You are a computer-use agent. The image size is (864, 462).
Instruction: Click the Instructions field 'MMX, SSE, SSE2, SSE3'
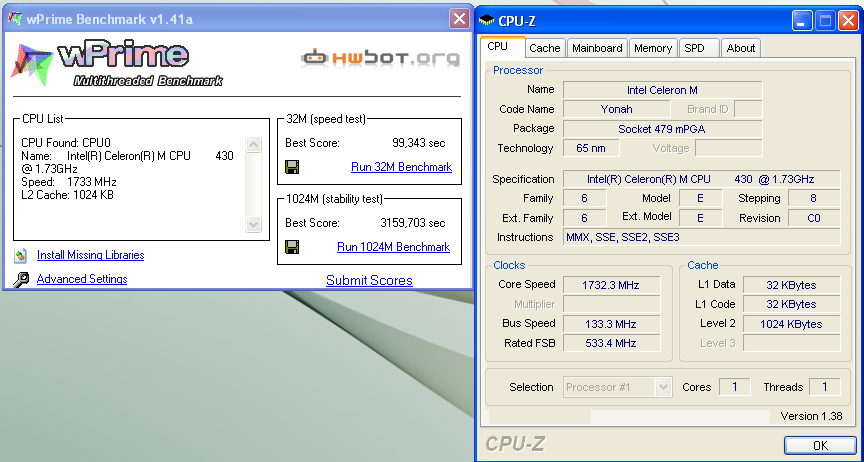[701, 237]
